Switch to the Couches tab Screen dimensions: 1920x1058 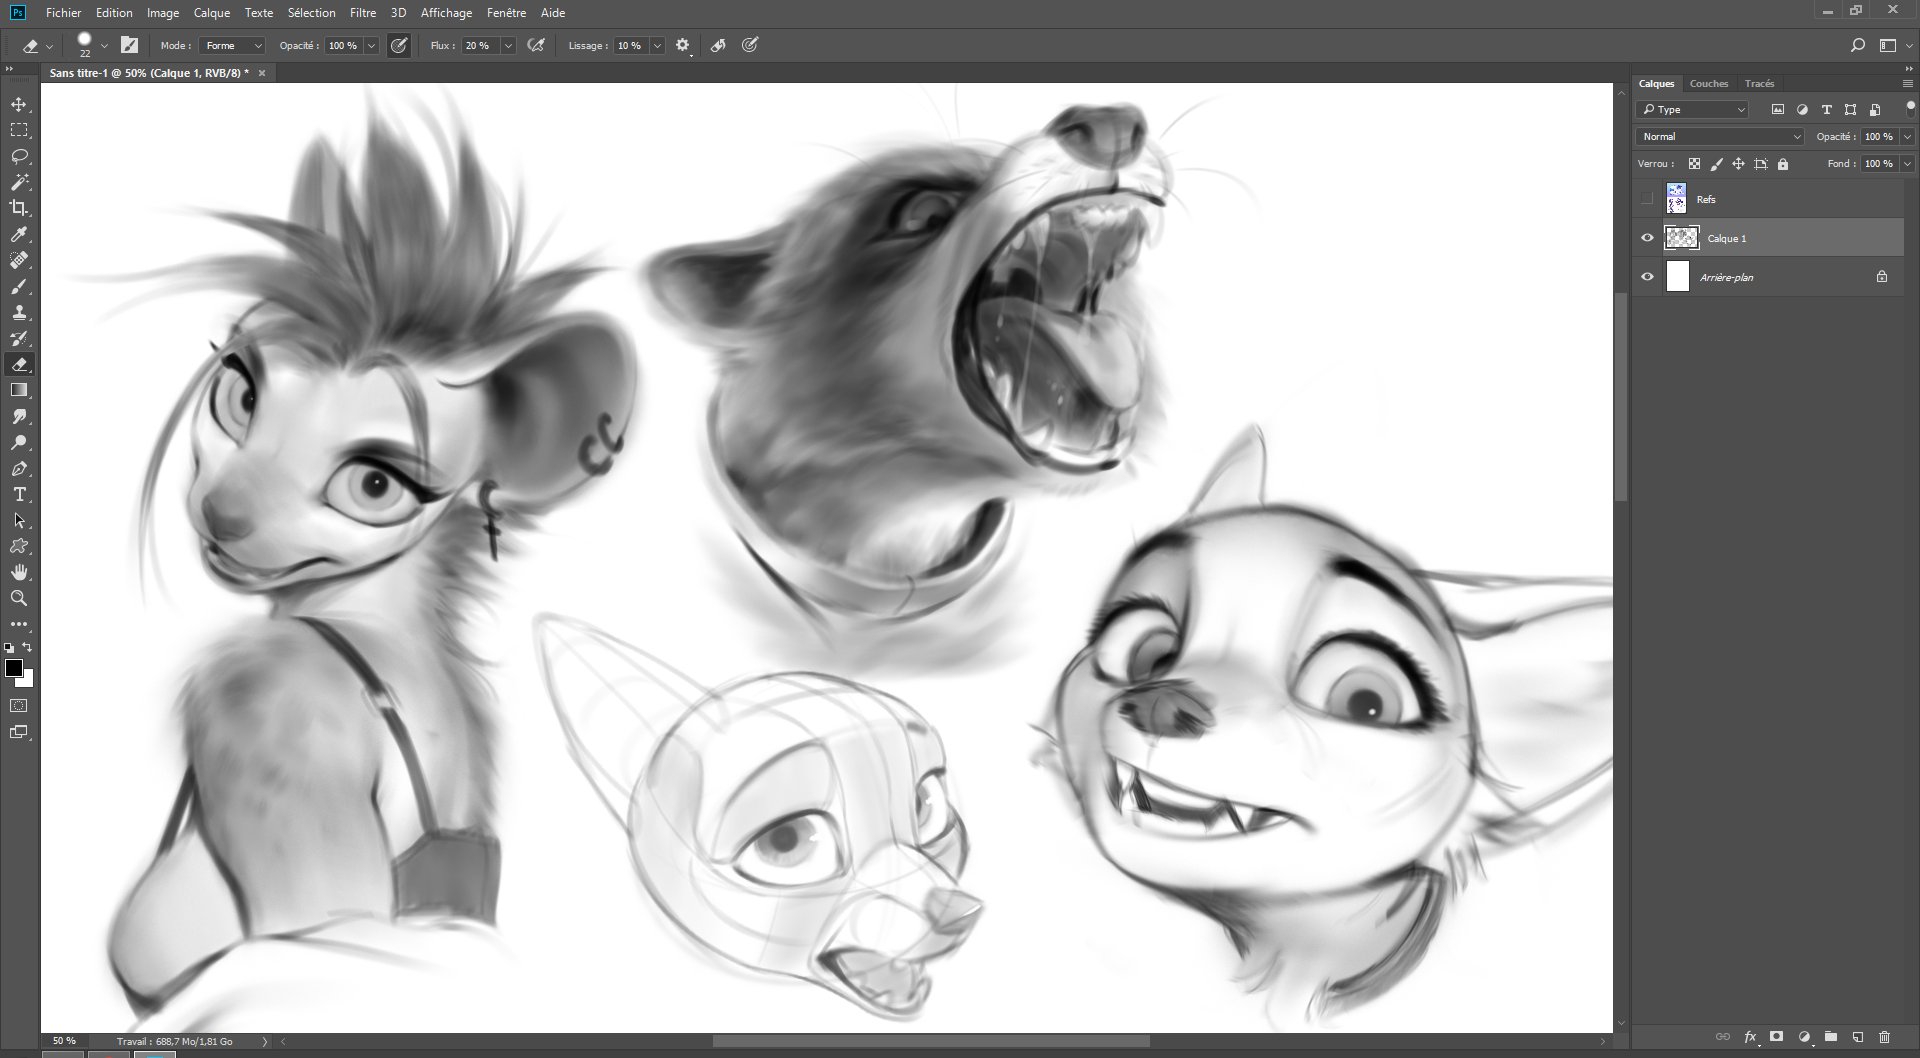coord(1709,84)
